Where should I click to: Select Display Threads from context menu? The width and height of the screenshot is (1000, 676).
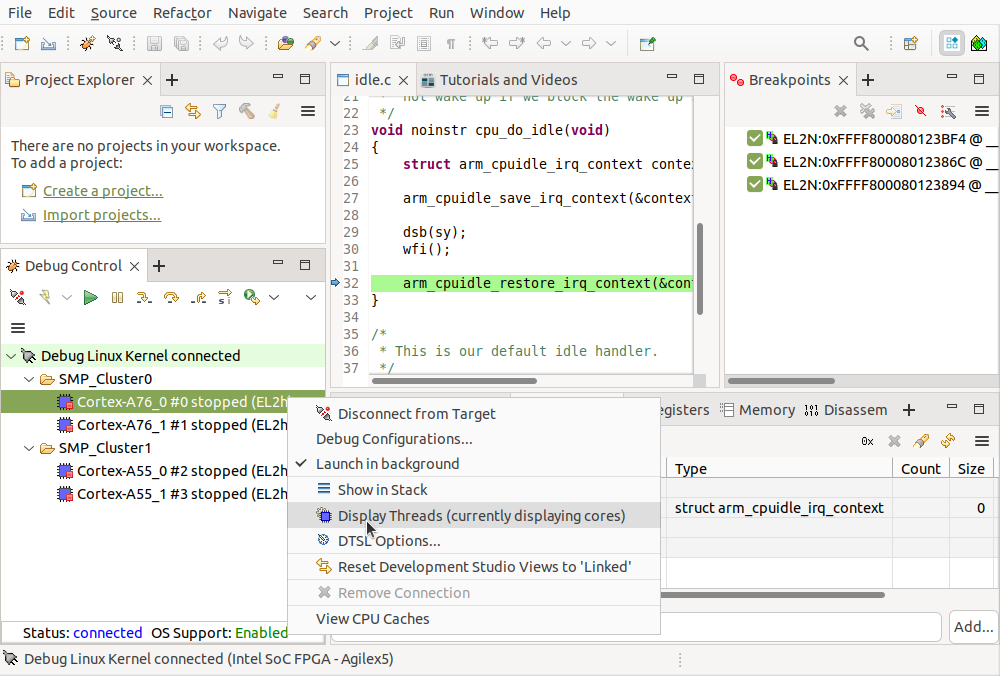point(480,516)
